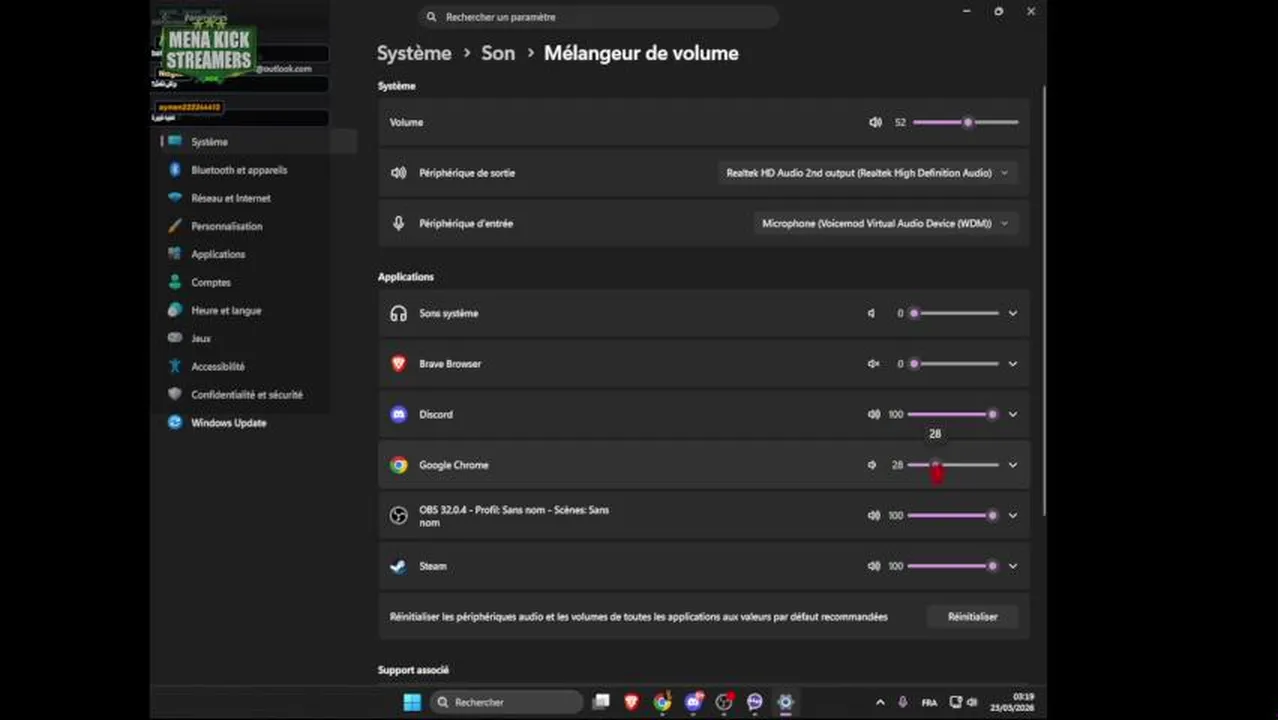Go to Son breadcrumb
Image resolution: width=1278 pixels, height=720 pixels.
coord(498,54)
